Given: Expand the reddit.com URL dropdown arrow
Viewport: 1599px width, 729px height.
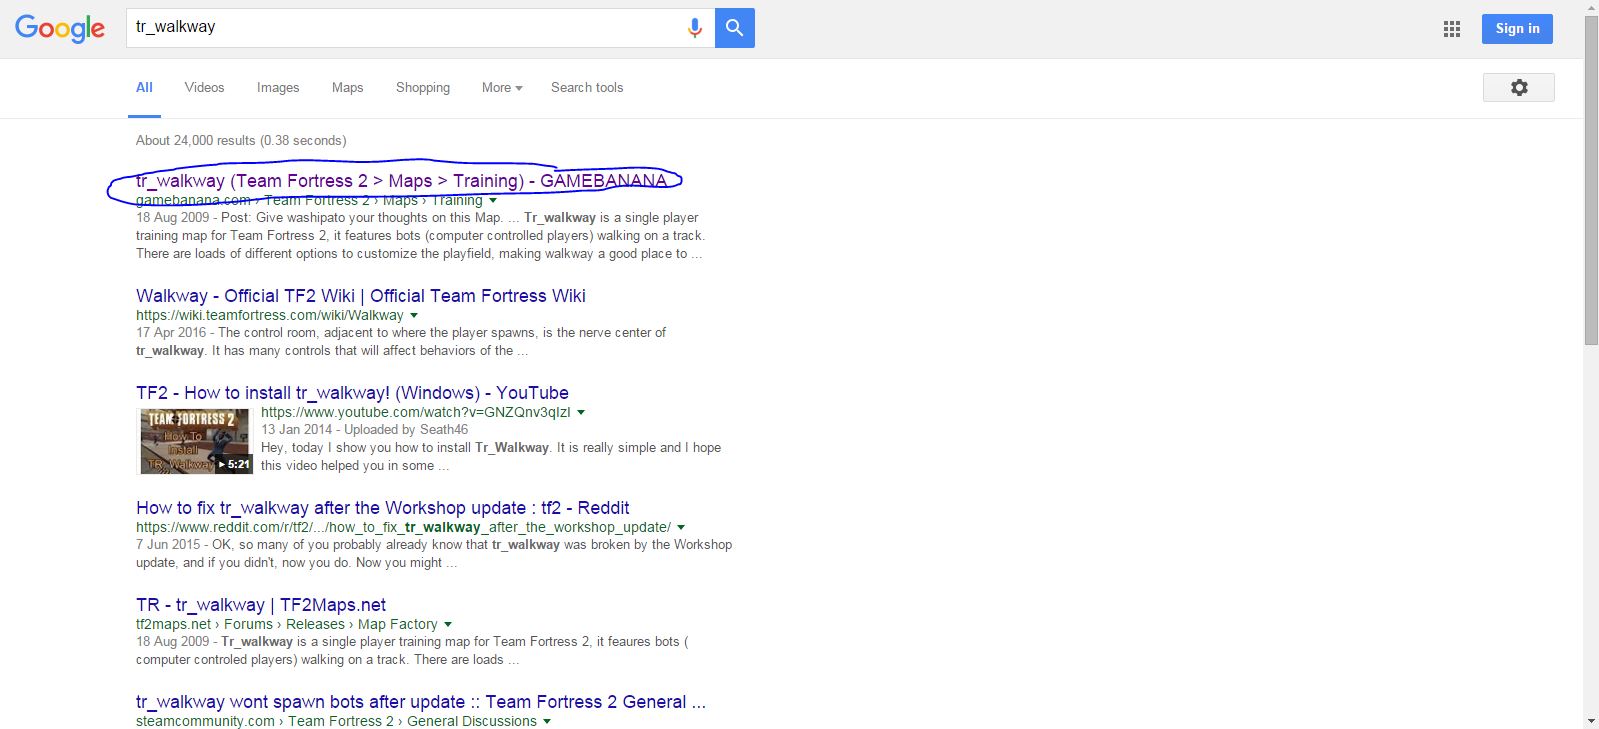Looking at the screenshot, I should click(681, 528).
